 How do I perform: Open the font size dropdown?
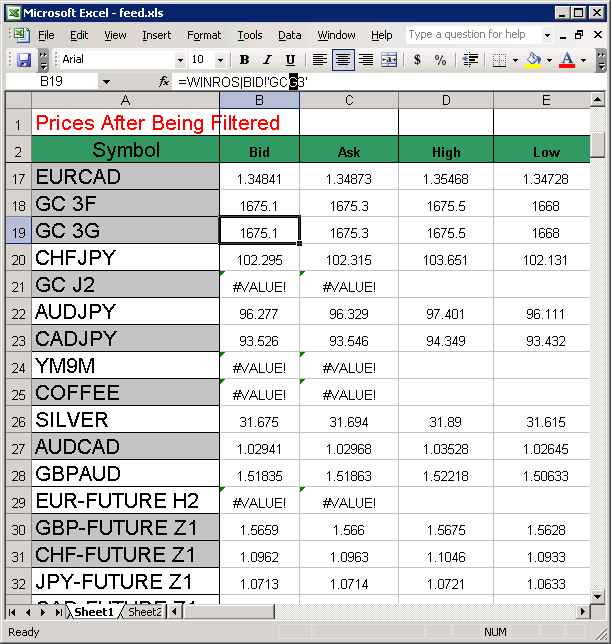point(222,60)
